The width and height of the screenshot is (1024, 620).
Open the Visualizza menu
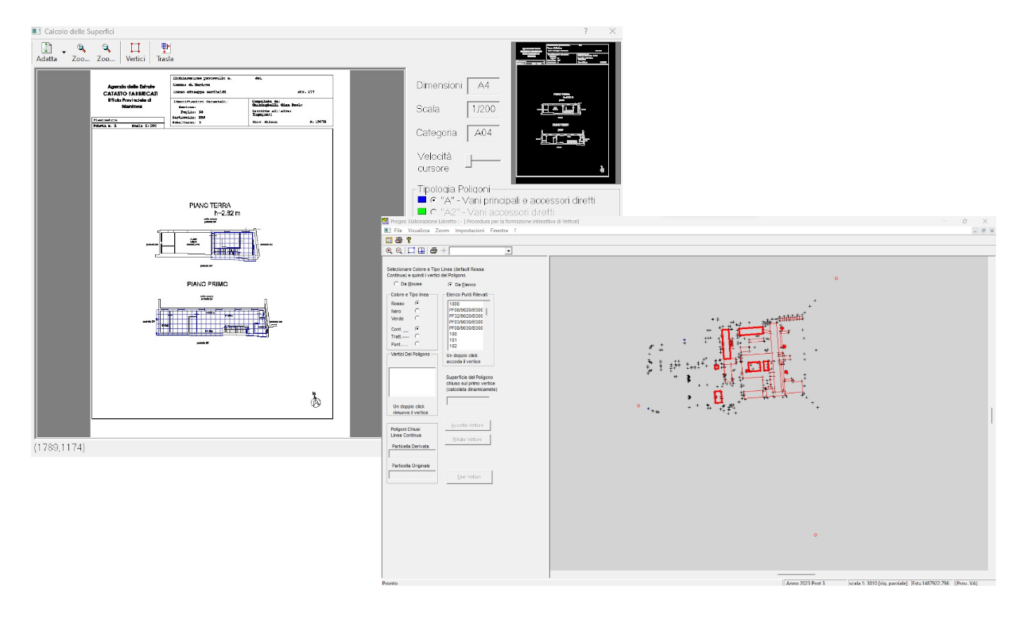pyautogui.click(x=419, y=231)
